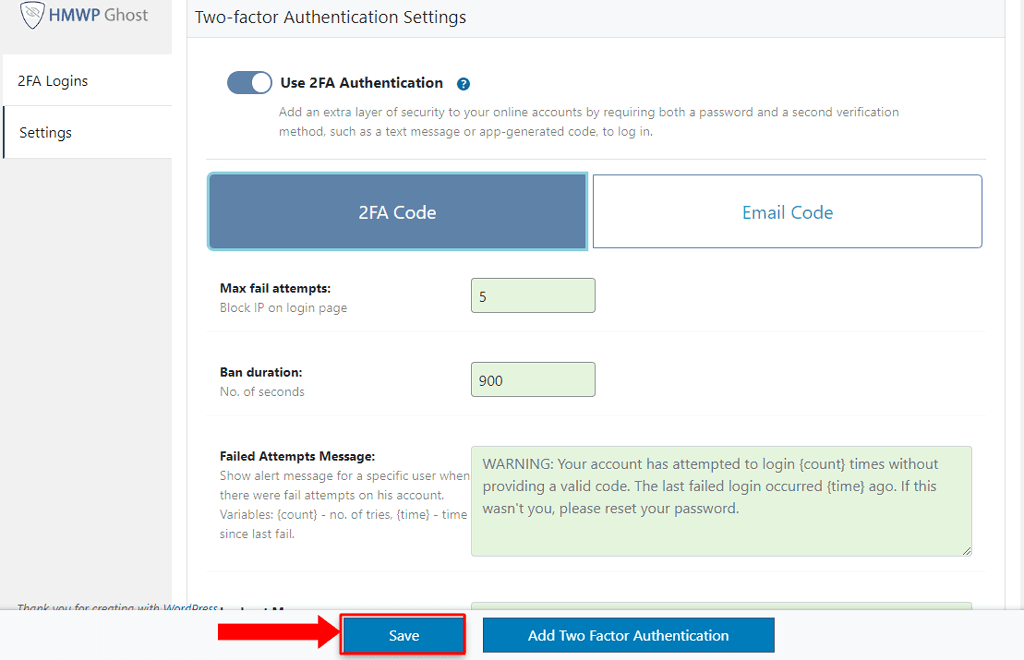Select the 2FA Code tab
Image resolution: width=1024 pixels, height=660 pixels.
point(397,212)
